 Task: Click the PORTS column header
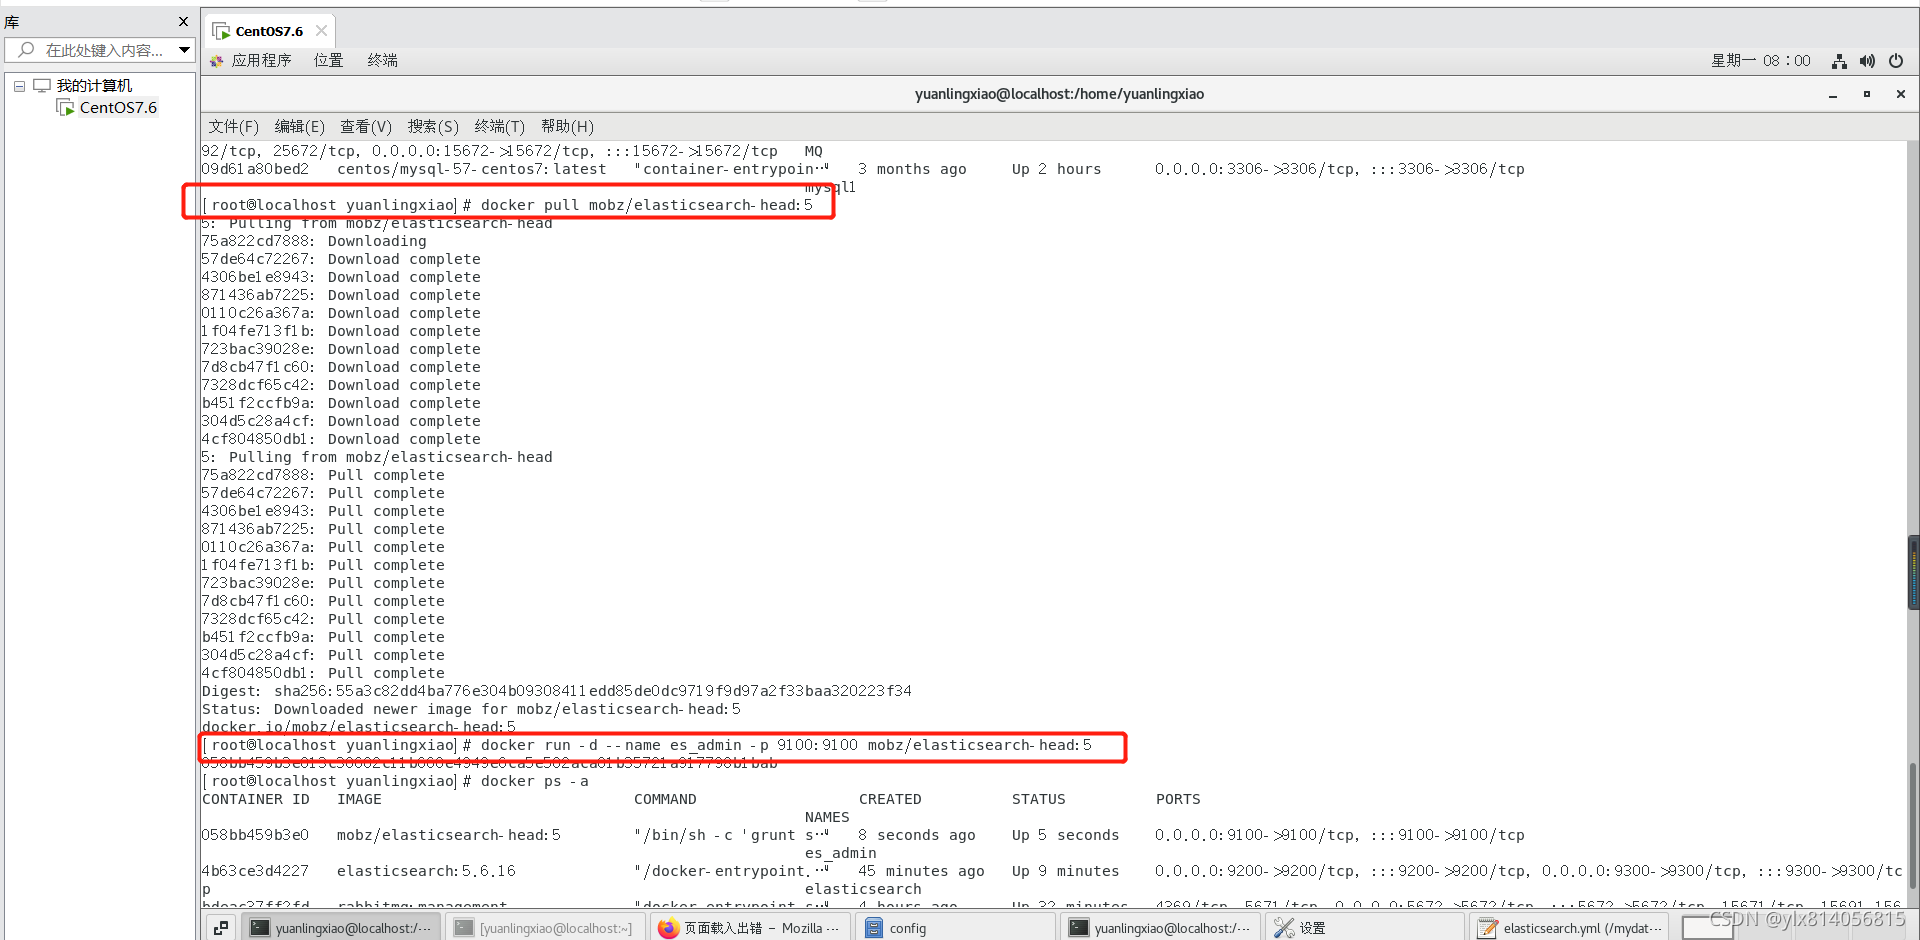[1178, 799]
